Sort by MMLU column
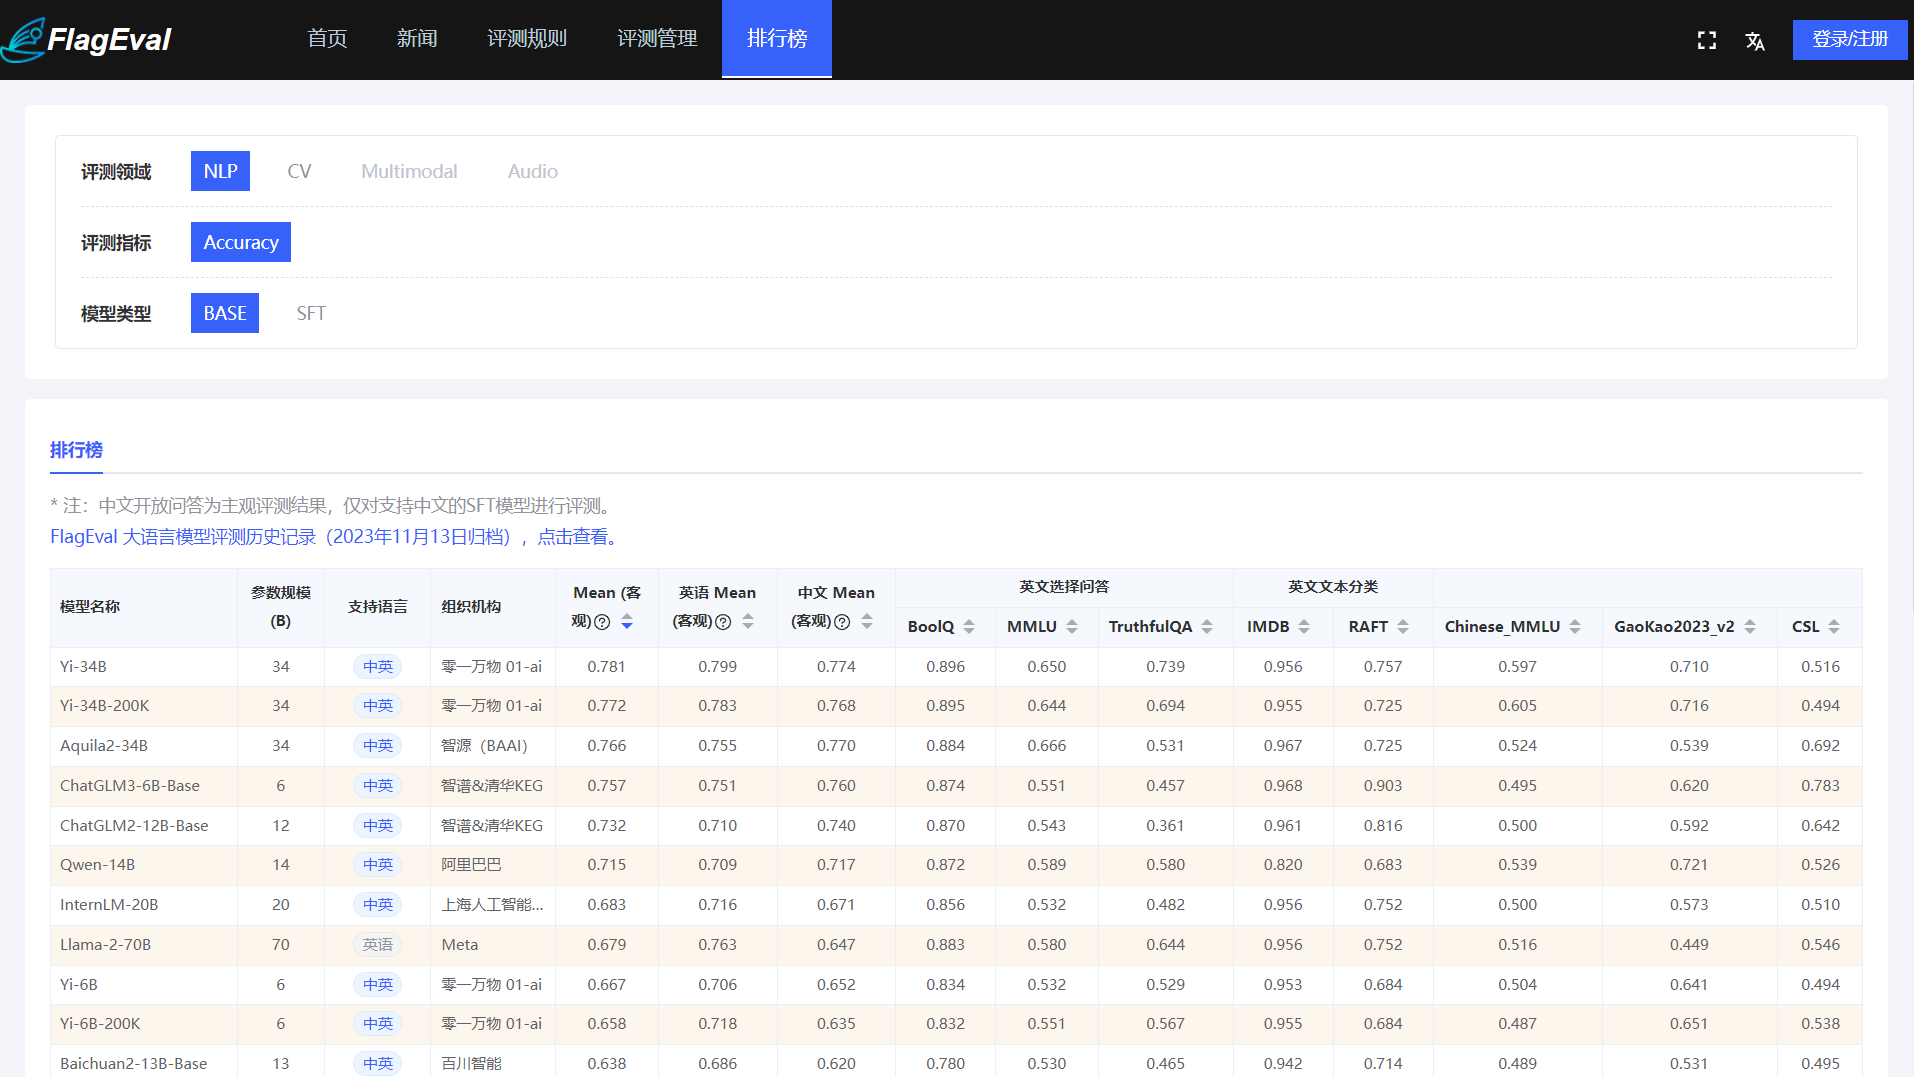This screenshot has height=1077, width=1914. (x=1072, y=627)
